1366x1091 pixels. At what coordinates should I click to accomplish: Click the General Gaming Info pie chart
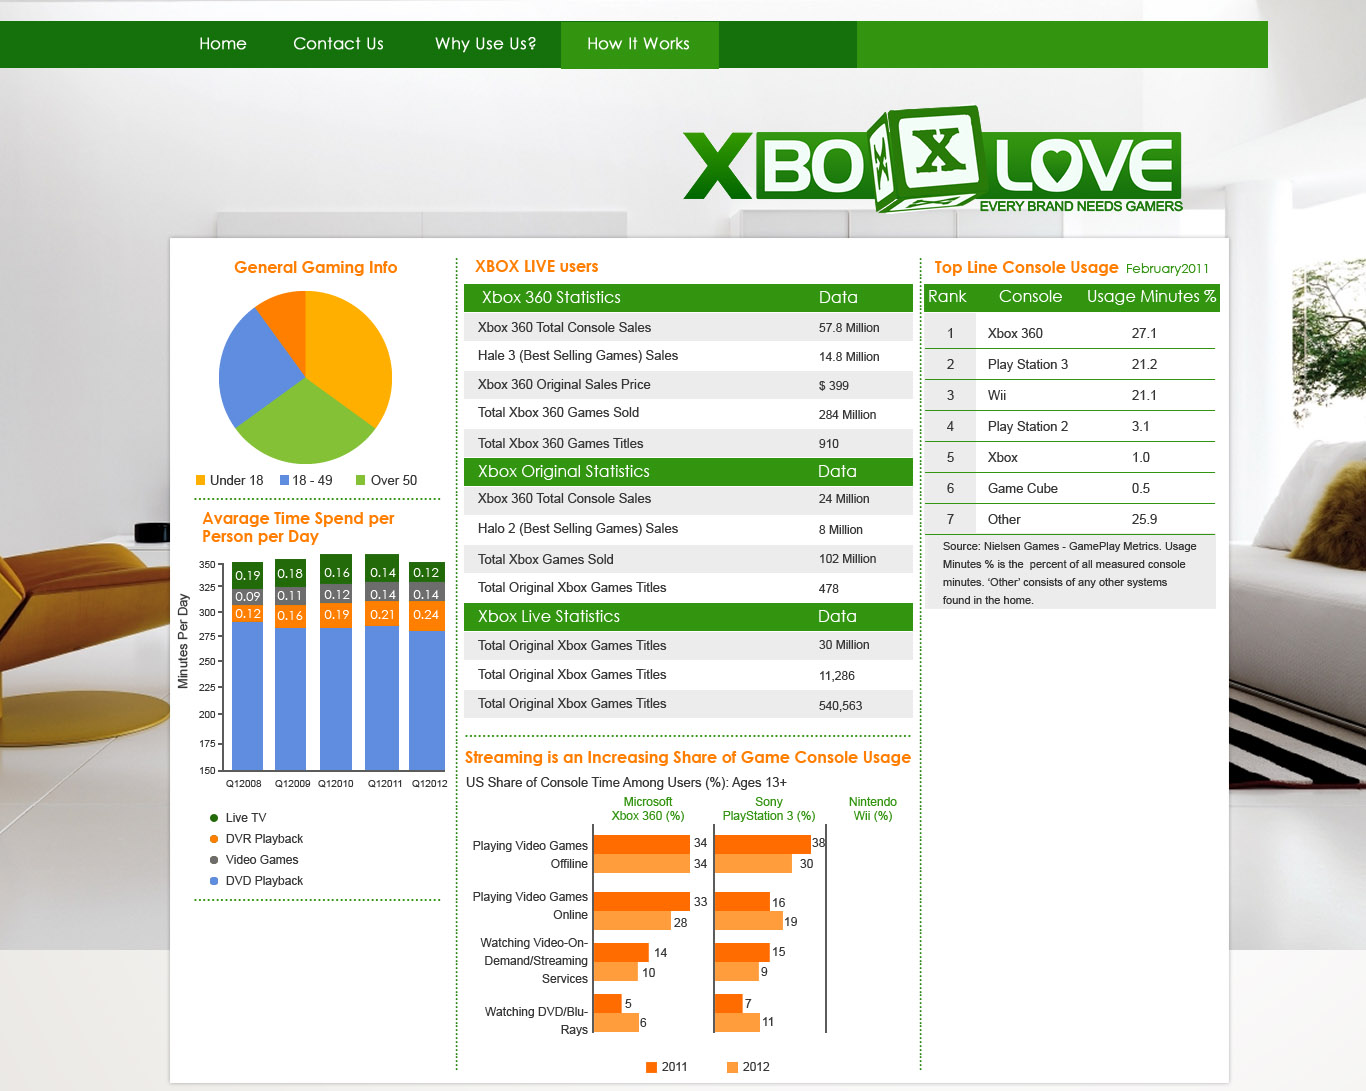tap(305, 377)
